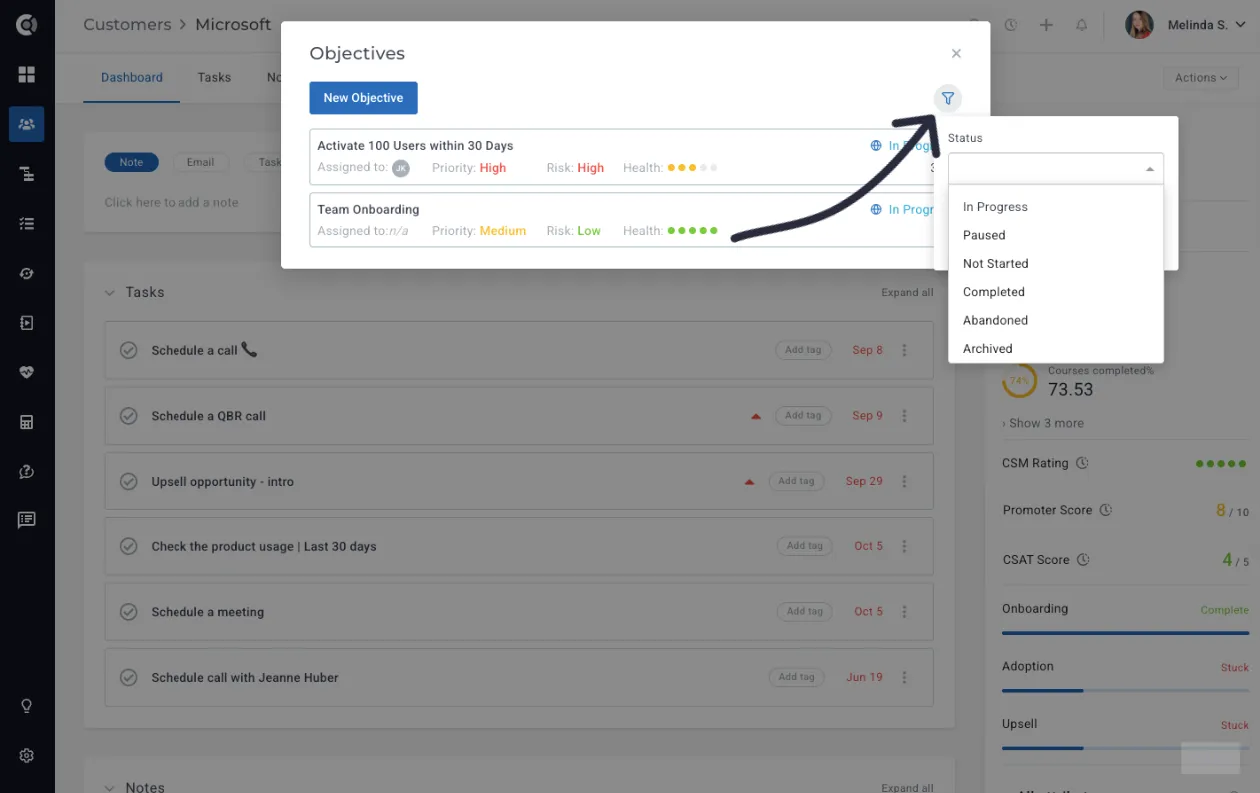The image size is (1260, 793).
Task: Mark Schedule a QBR call complete
Action: pos(128,416)
